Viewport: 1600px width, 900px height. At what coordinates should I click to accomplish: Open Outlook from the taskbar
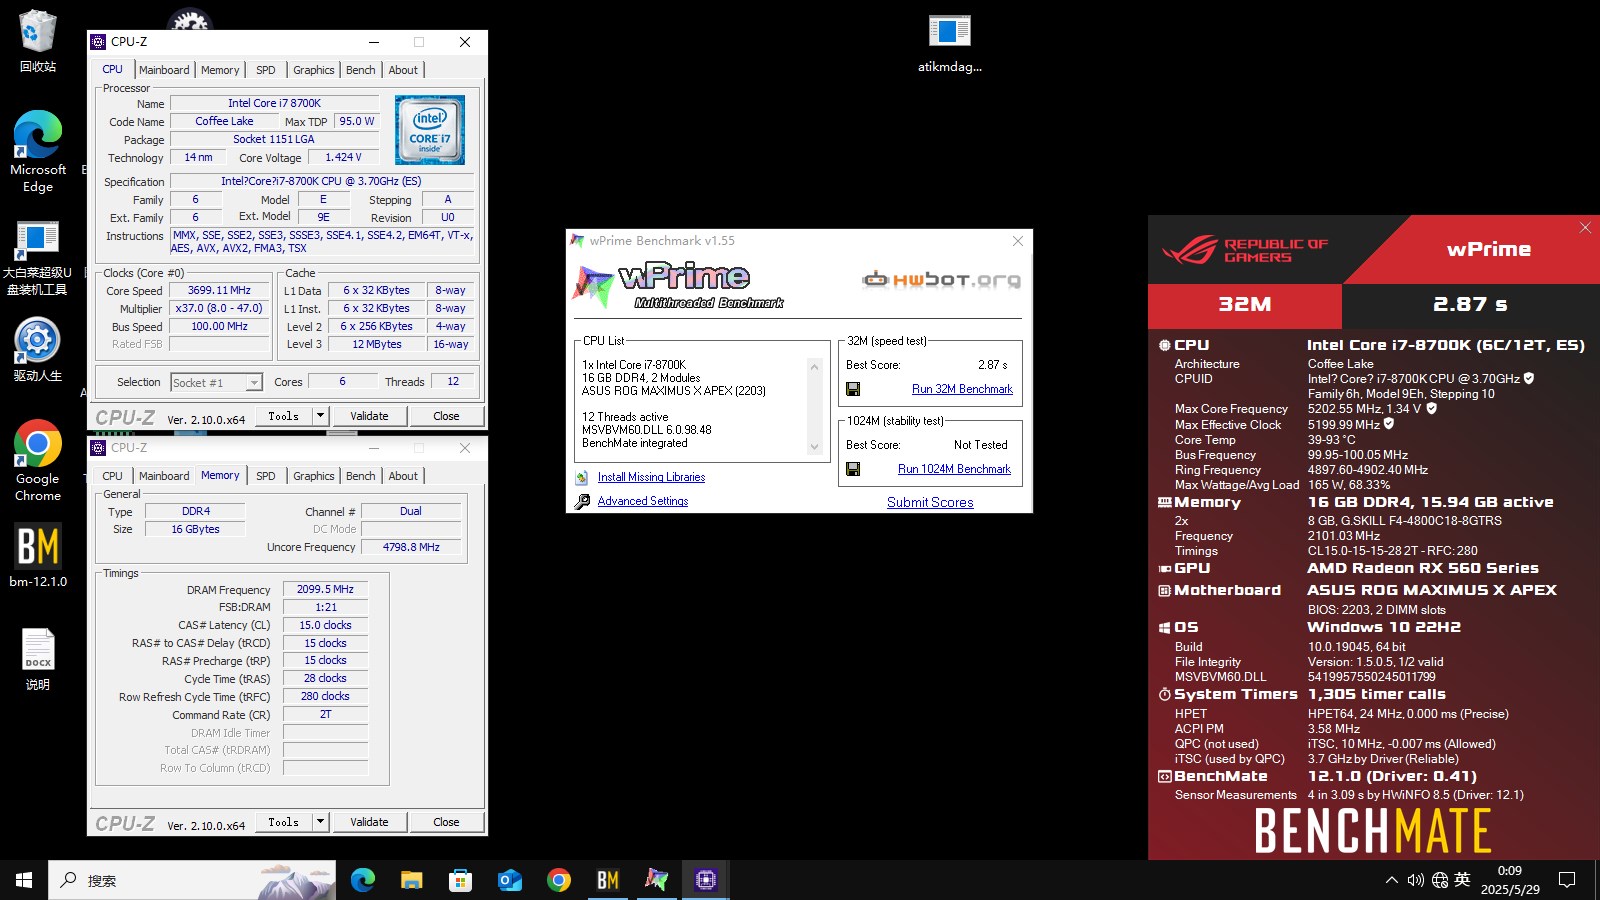click(x=509, y=880)
